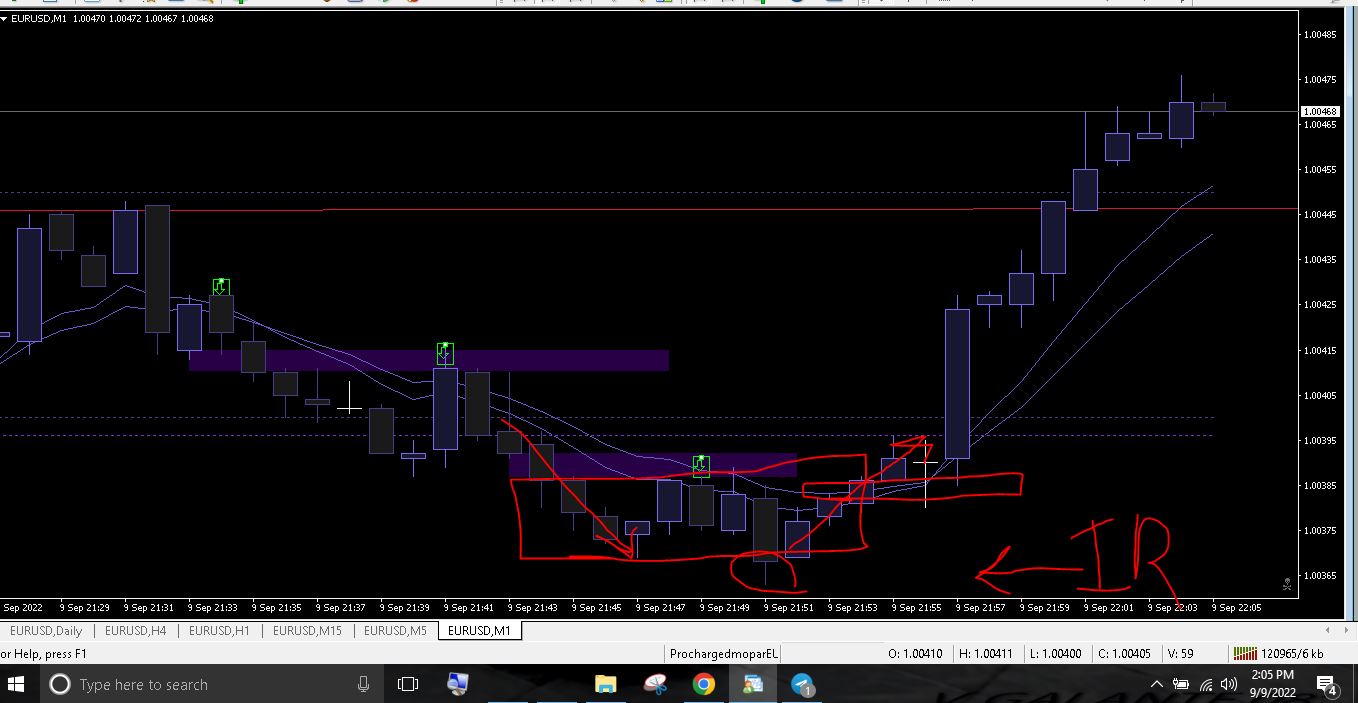Click the taskbar search box
This screenshot has width=1358, height=703.
tap(211, 684)
